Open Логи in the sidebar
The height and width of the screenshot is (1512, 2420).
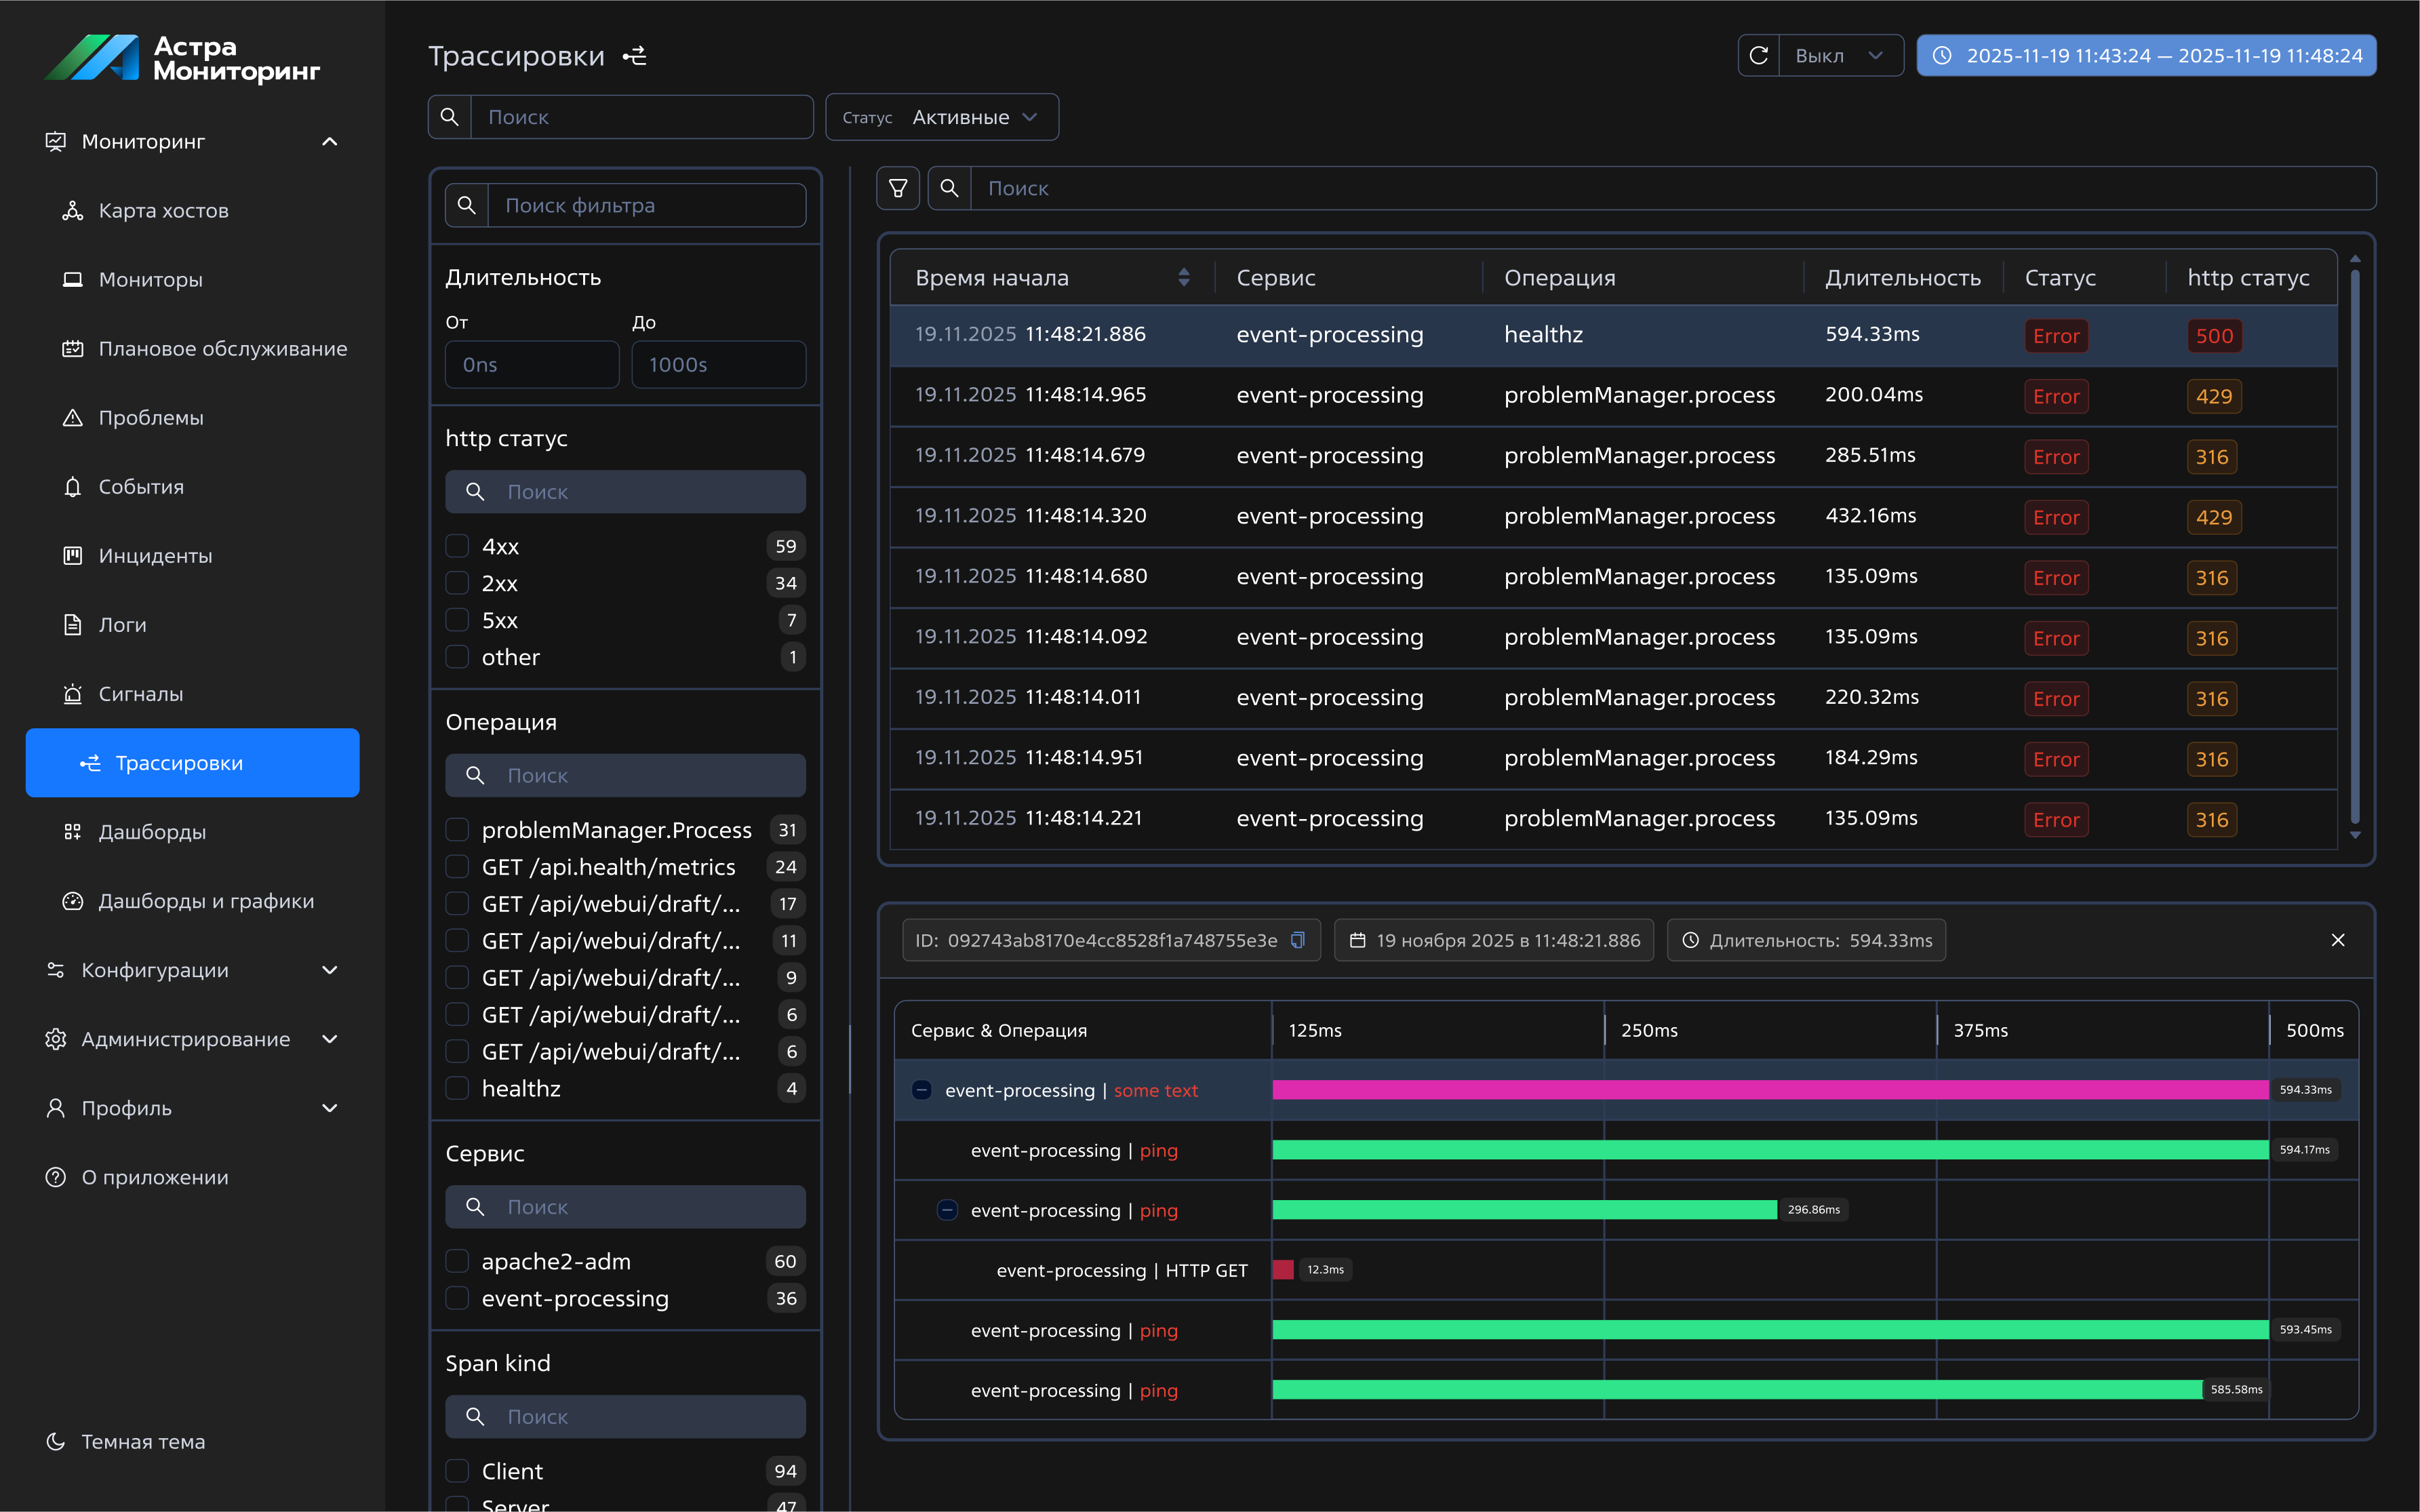pyautogui.click(x=122, y=625)
